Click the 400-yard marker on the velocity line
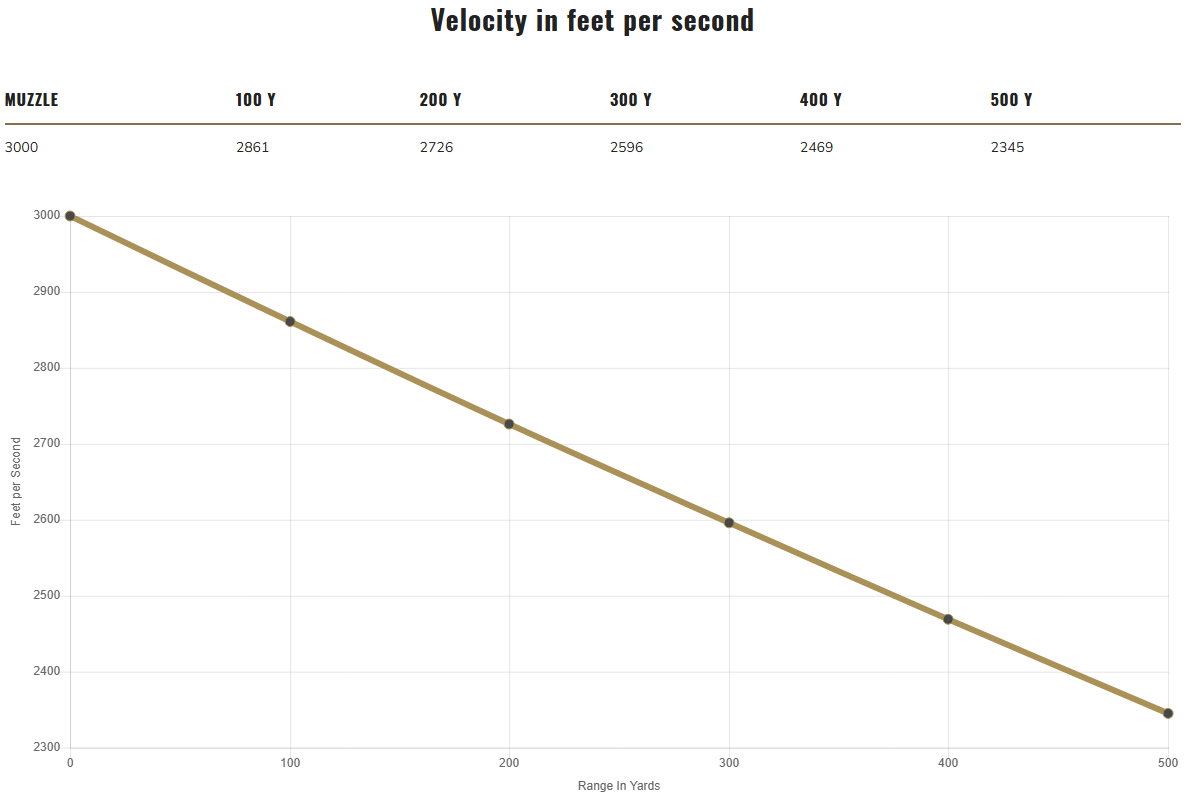 click(x=948, y=619)
